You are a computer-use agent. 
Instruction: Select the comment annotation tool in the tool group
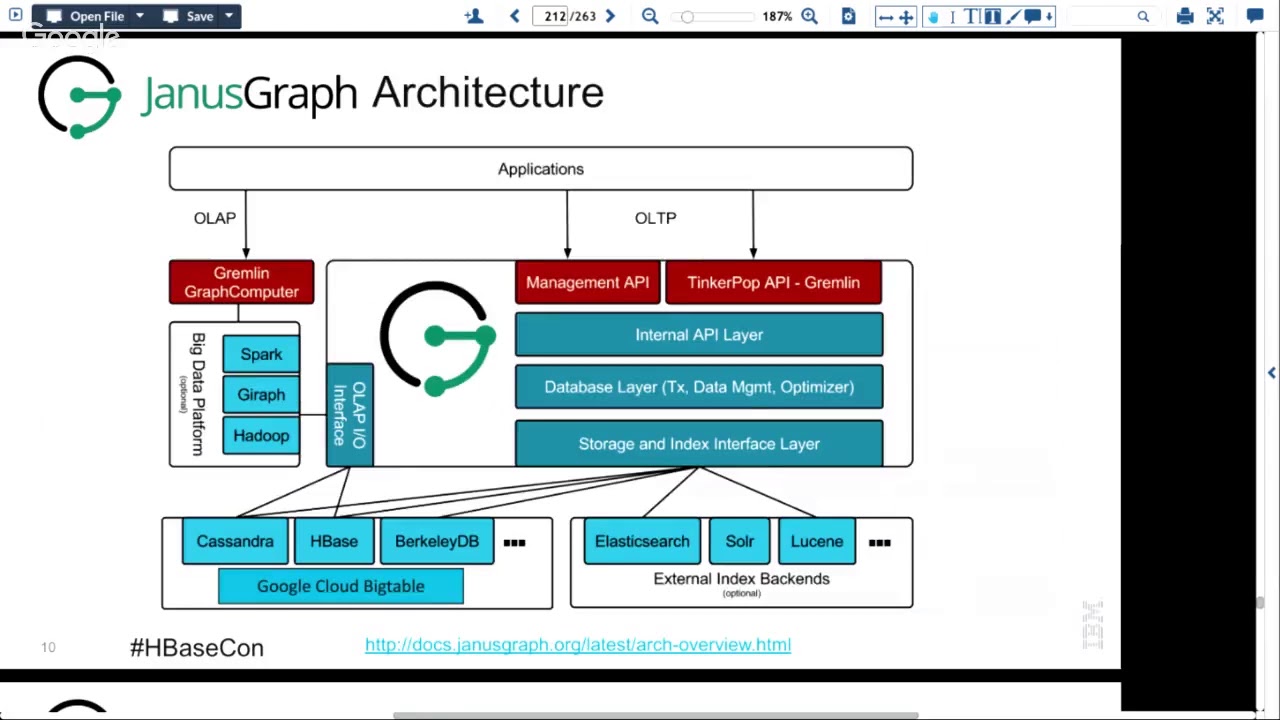click(x=1032, y=16)
